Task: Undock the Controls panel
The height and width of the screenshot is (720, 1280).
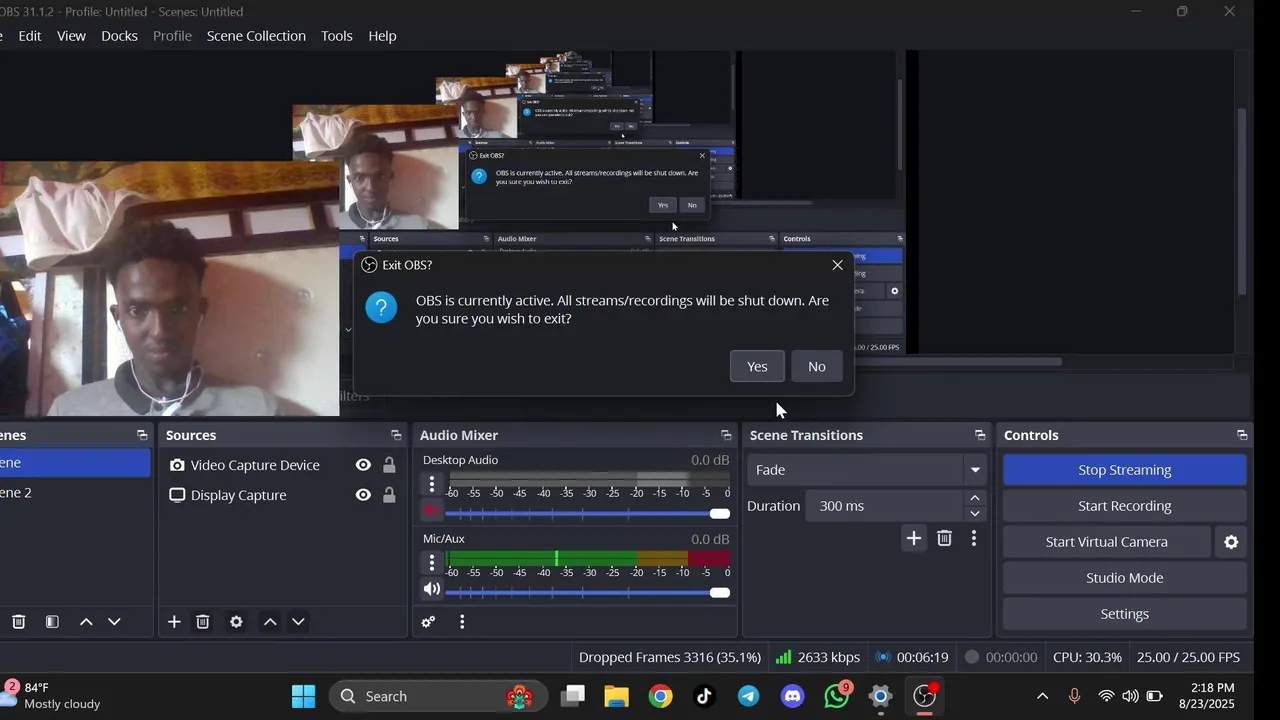Action: pos(1242,435)
